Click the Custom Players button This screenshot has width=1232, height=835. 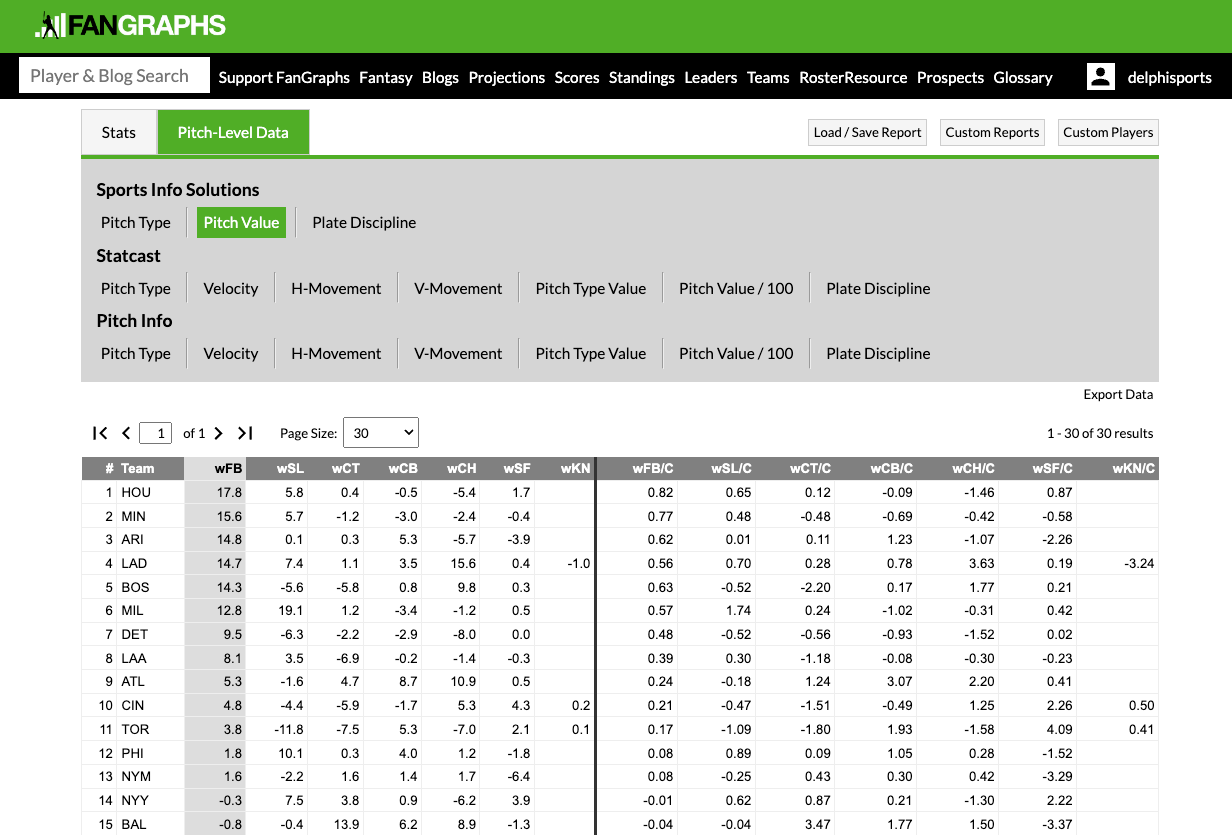click(x=1108, y=132)
